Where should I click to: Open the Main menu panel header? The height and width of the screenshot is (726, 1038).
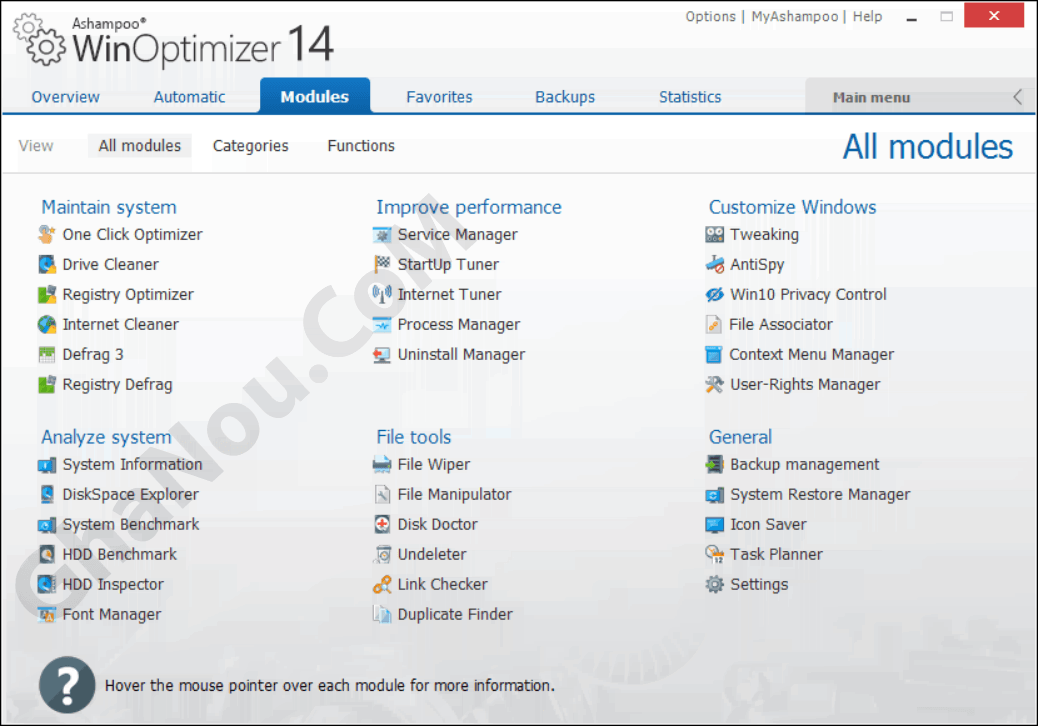(871, 98)
